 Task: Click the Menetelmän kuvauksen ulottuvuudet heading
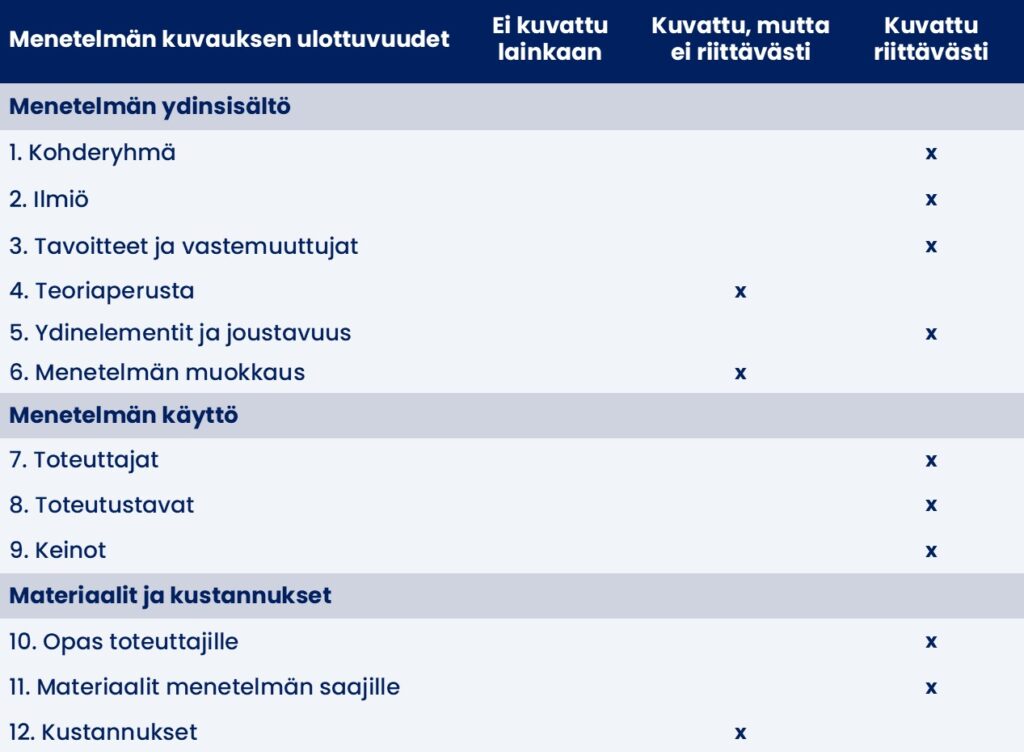coord(230,39)
